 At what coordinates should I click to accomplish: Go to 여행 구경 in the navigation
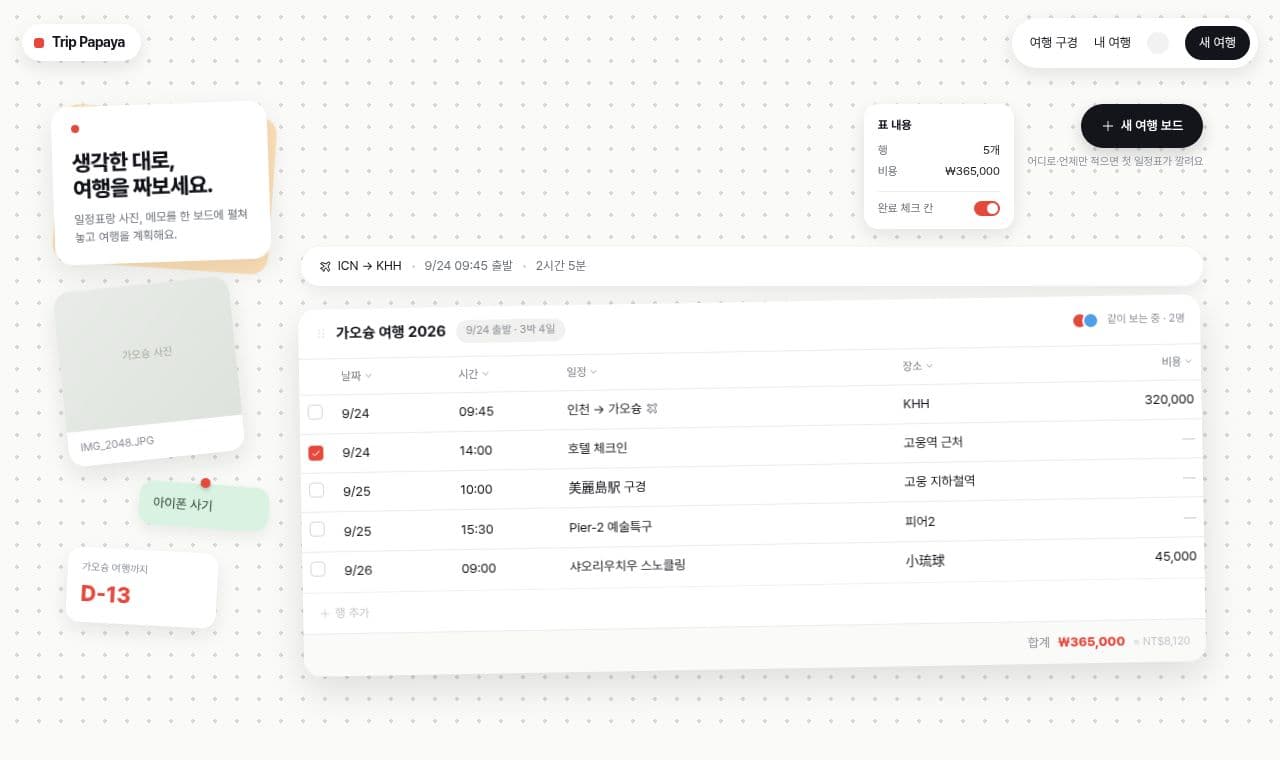[x=1053, y=43]
